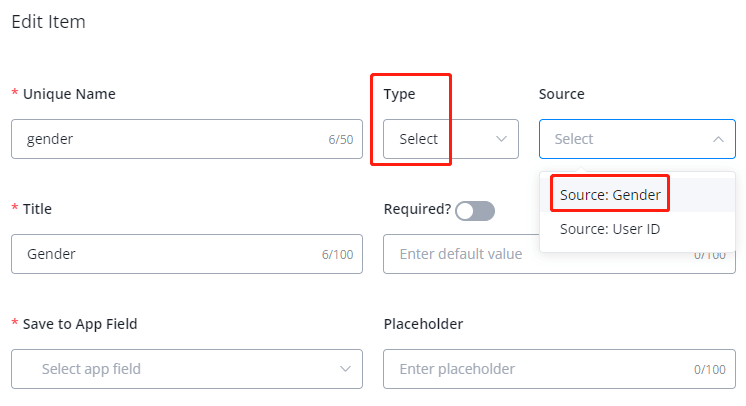The height and width of the screenshot is (406, 746).
Task: Click the Type dropdown chevron arrow
Action: pyautogui.click(x=502, y=139)
